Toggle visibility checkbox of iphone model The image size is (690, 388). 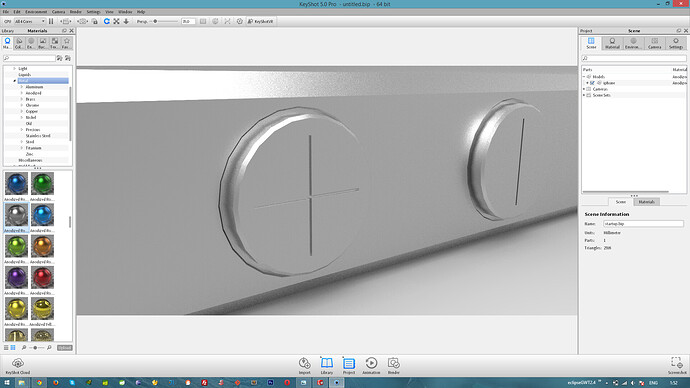592,83
